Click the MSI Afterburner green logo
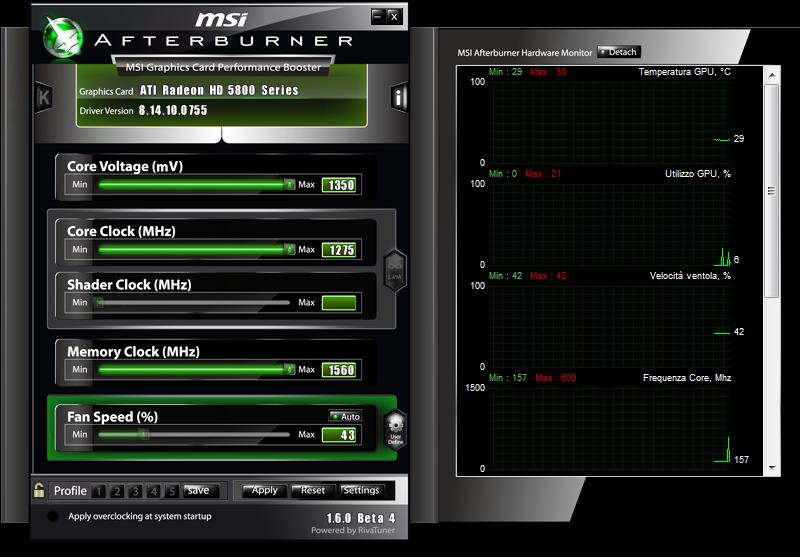The image size is (800, 557). (x=63, y=37)
